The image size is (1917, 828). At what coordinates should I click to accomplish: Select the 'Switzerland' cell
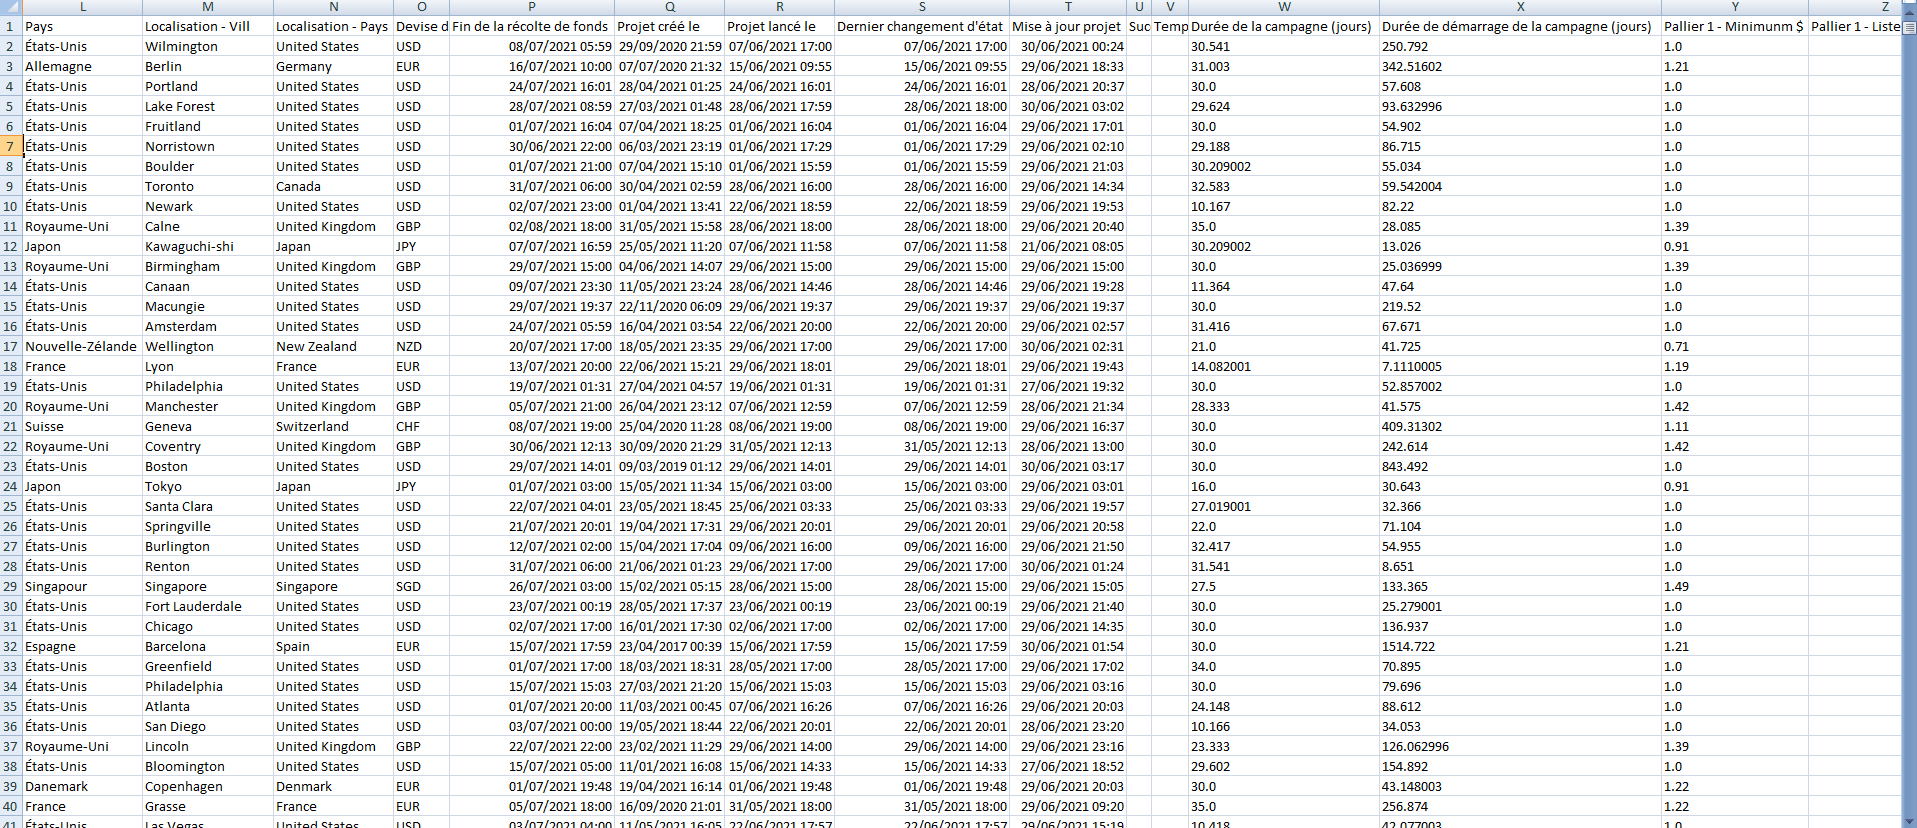(333, 426)
